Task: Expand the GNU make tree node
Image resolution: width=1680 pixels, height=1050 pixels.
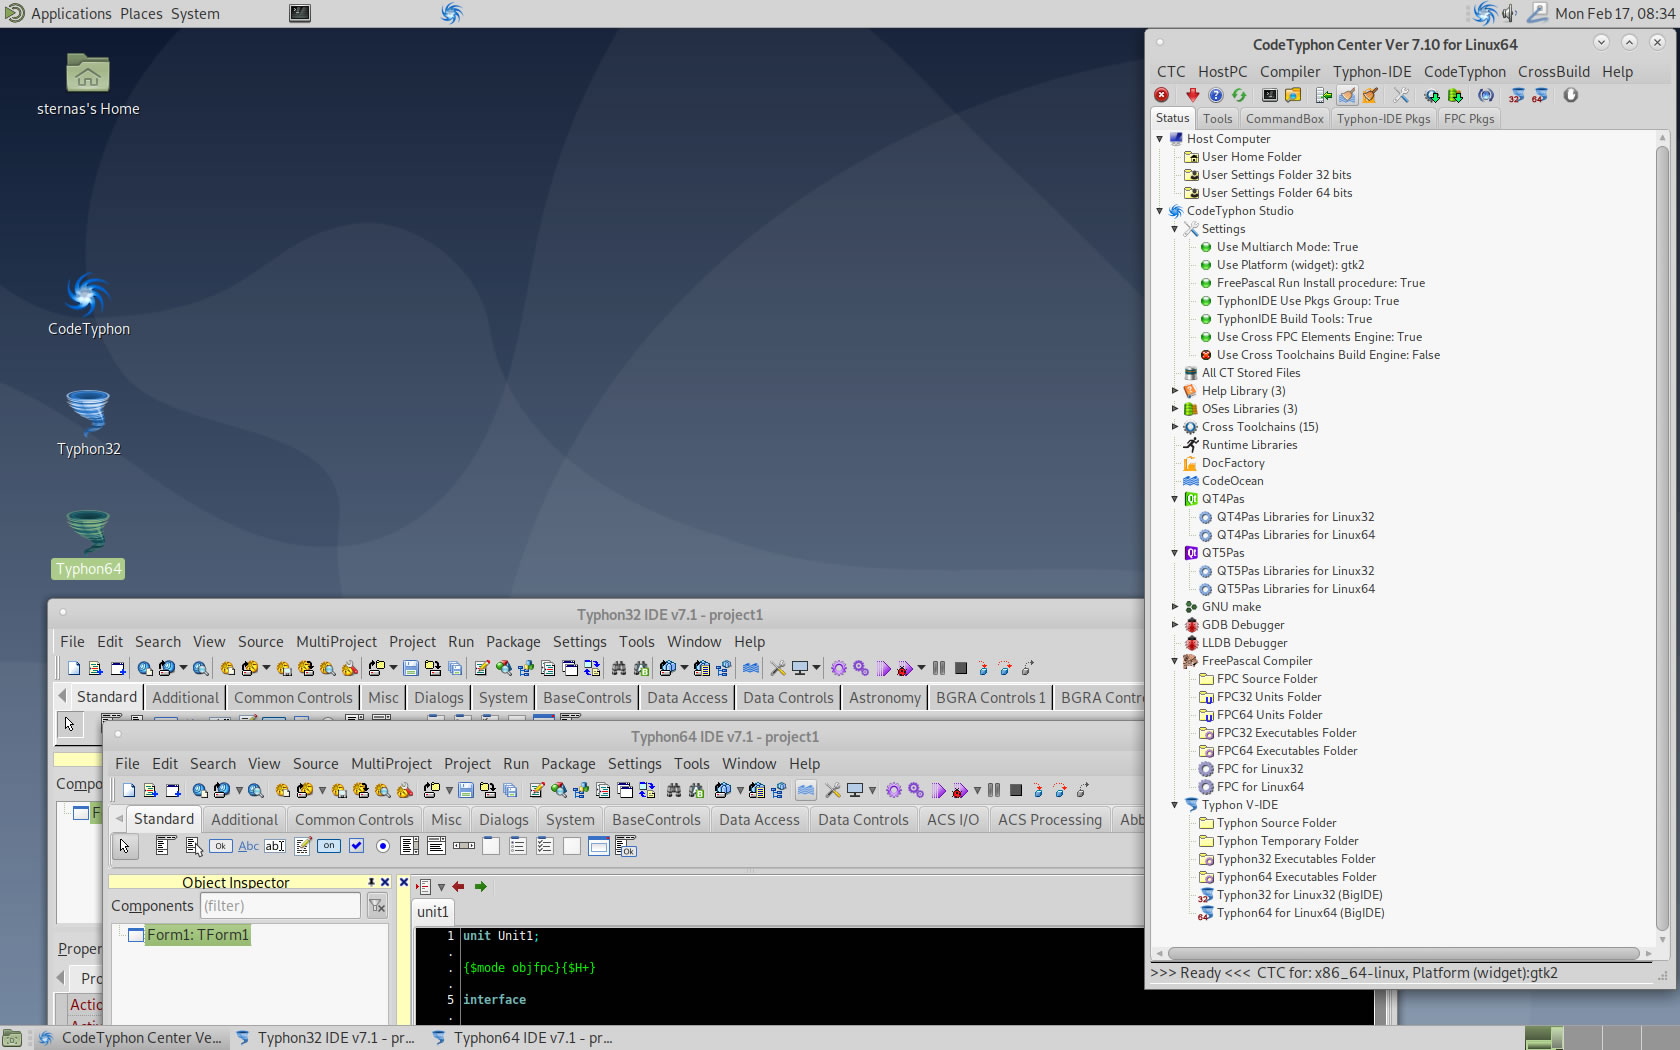Action: [x=1175, y=607]
